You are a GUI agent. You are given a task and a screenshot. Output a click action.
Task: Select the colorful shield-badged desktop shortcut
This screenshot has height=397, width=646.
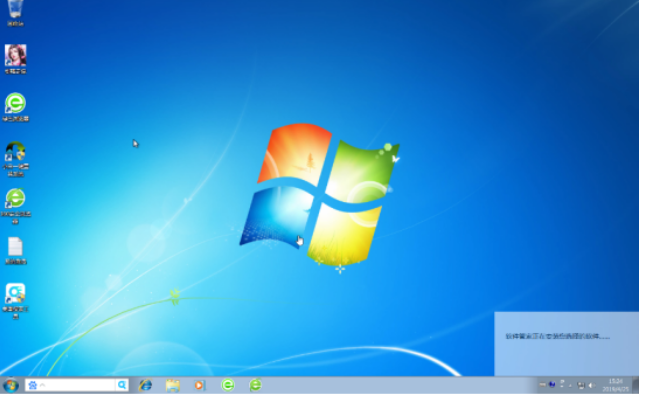click(x=16, y=159)
